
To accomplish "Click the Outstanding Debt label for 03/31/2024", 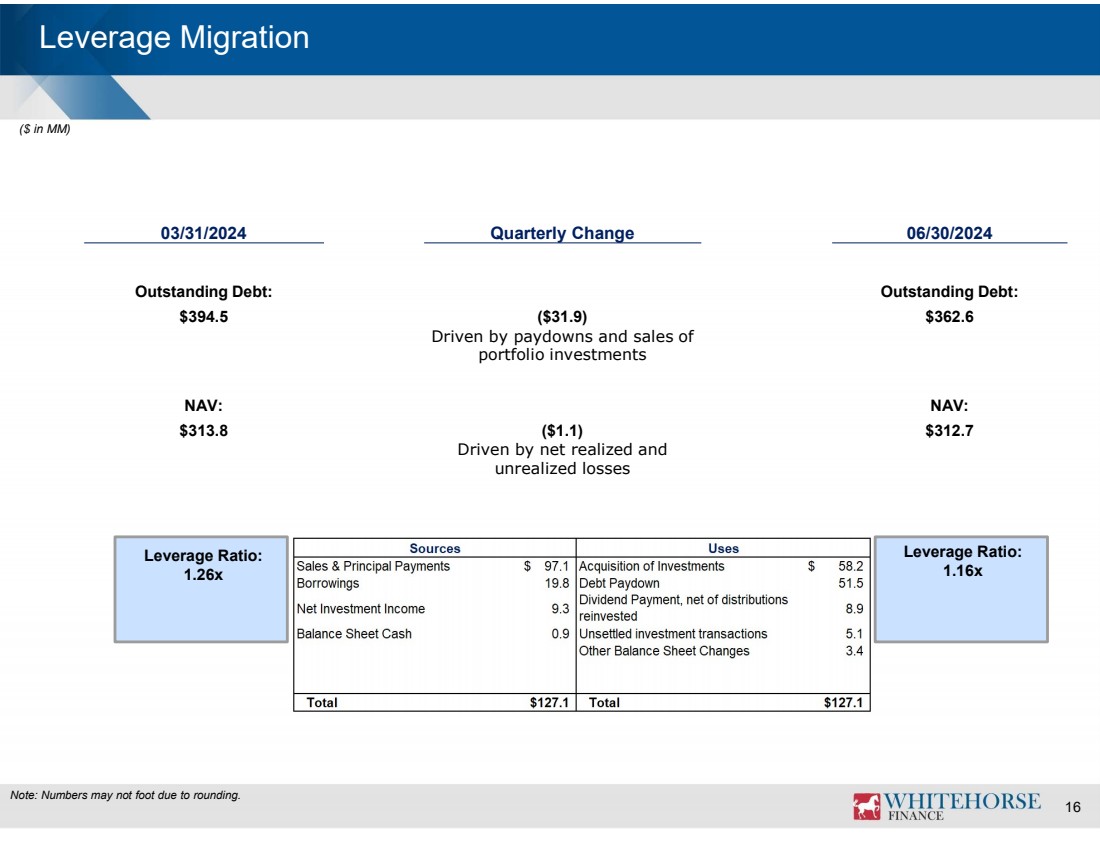I will [203, 291].
